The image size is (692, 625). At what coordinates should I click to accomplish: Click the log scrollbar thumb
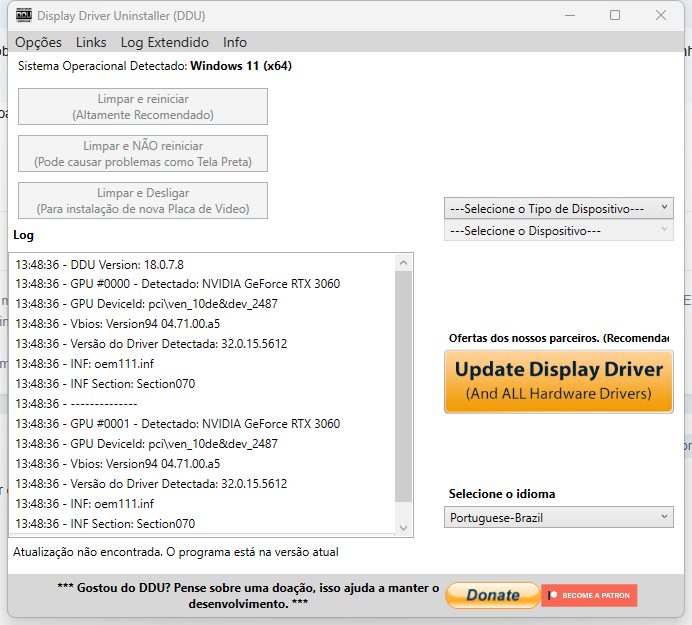click(403, 387)
